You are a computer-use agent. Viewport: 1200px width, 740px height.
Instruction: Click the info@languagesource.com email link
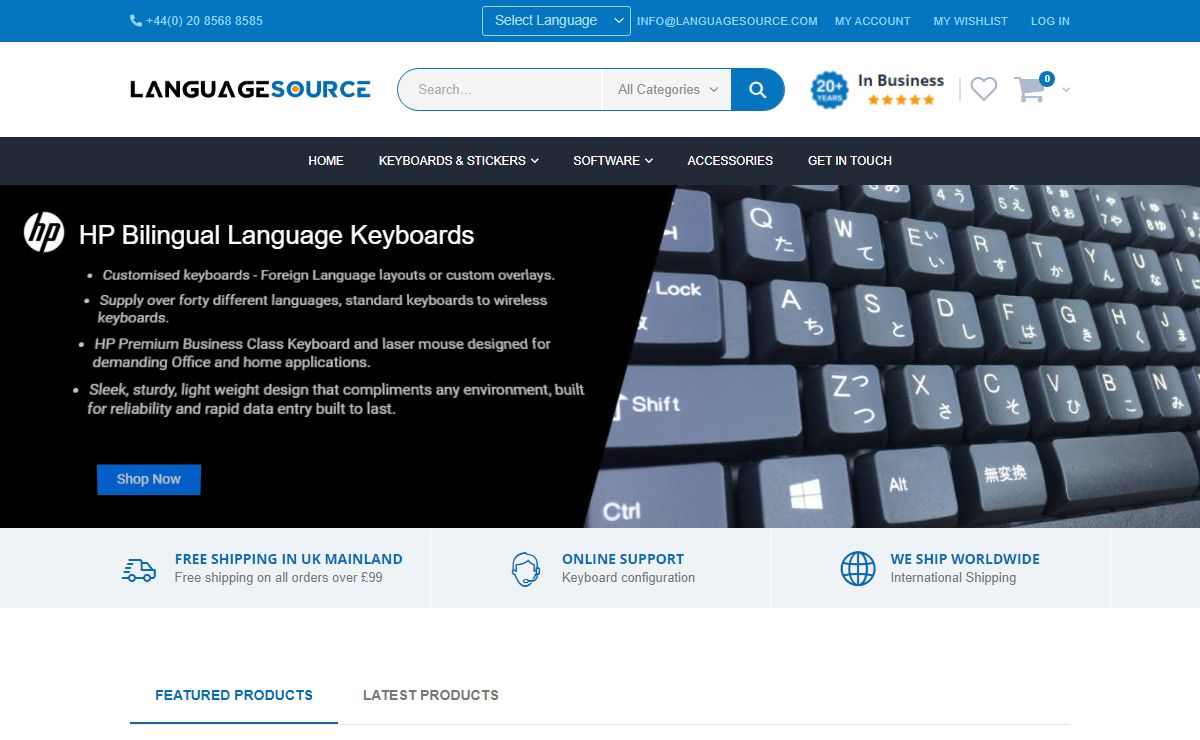point(727,21)
